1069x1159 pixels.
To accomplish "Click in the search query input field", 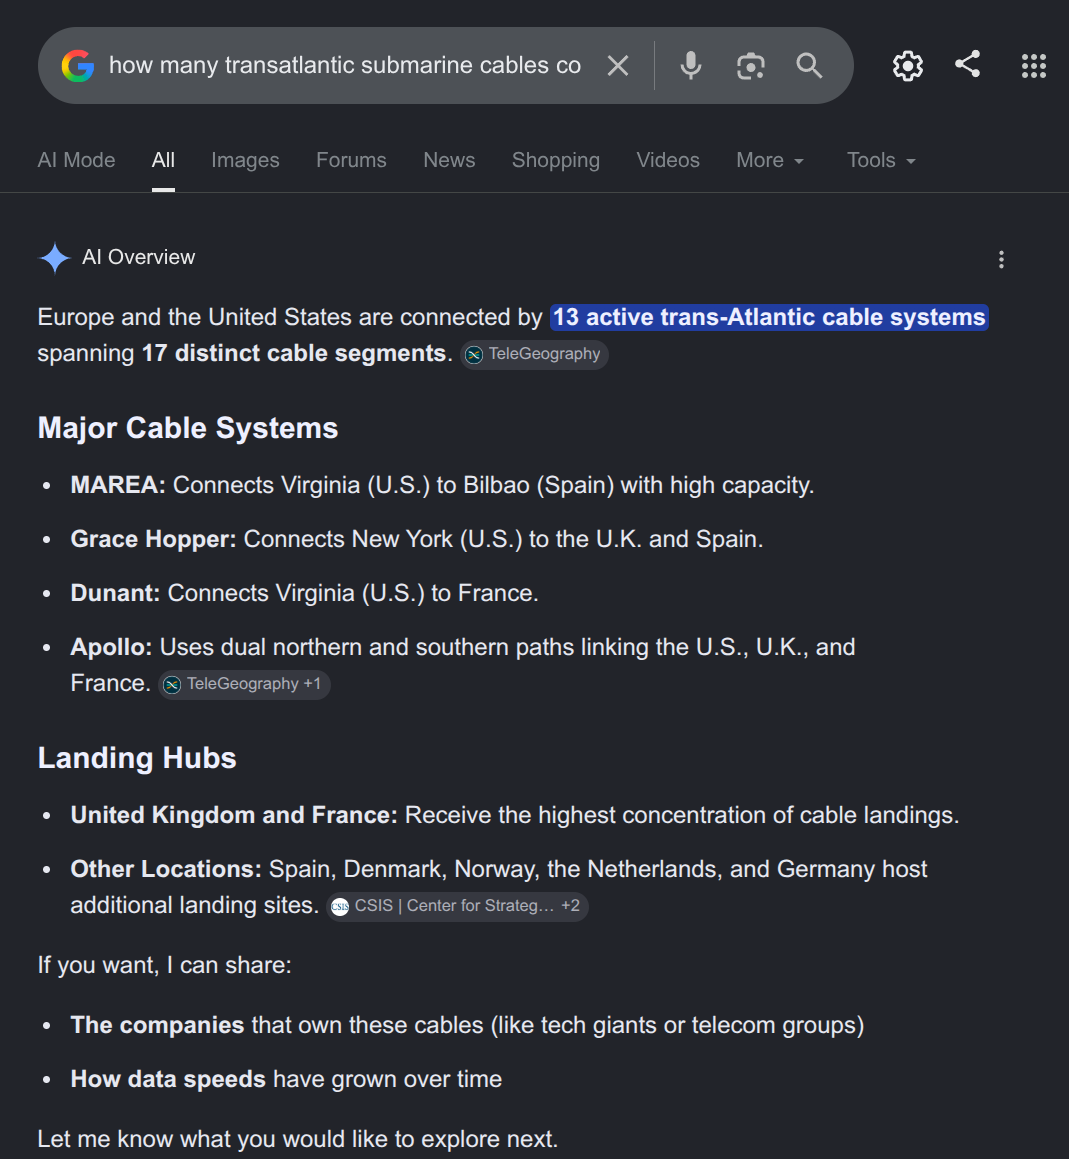I will point(345,66).
